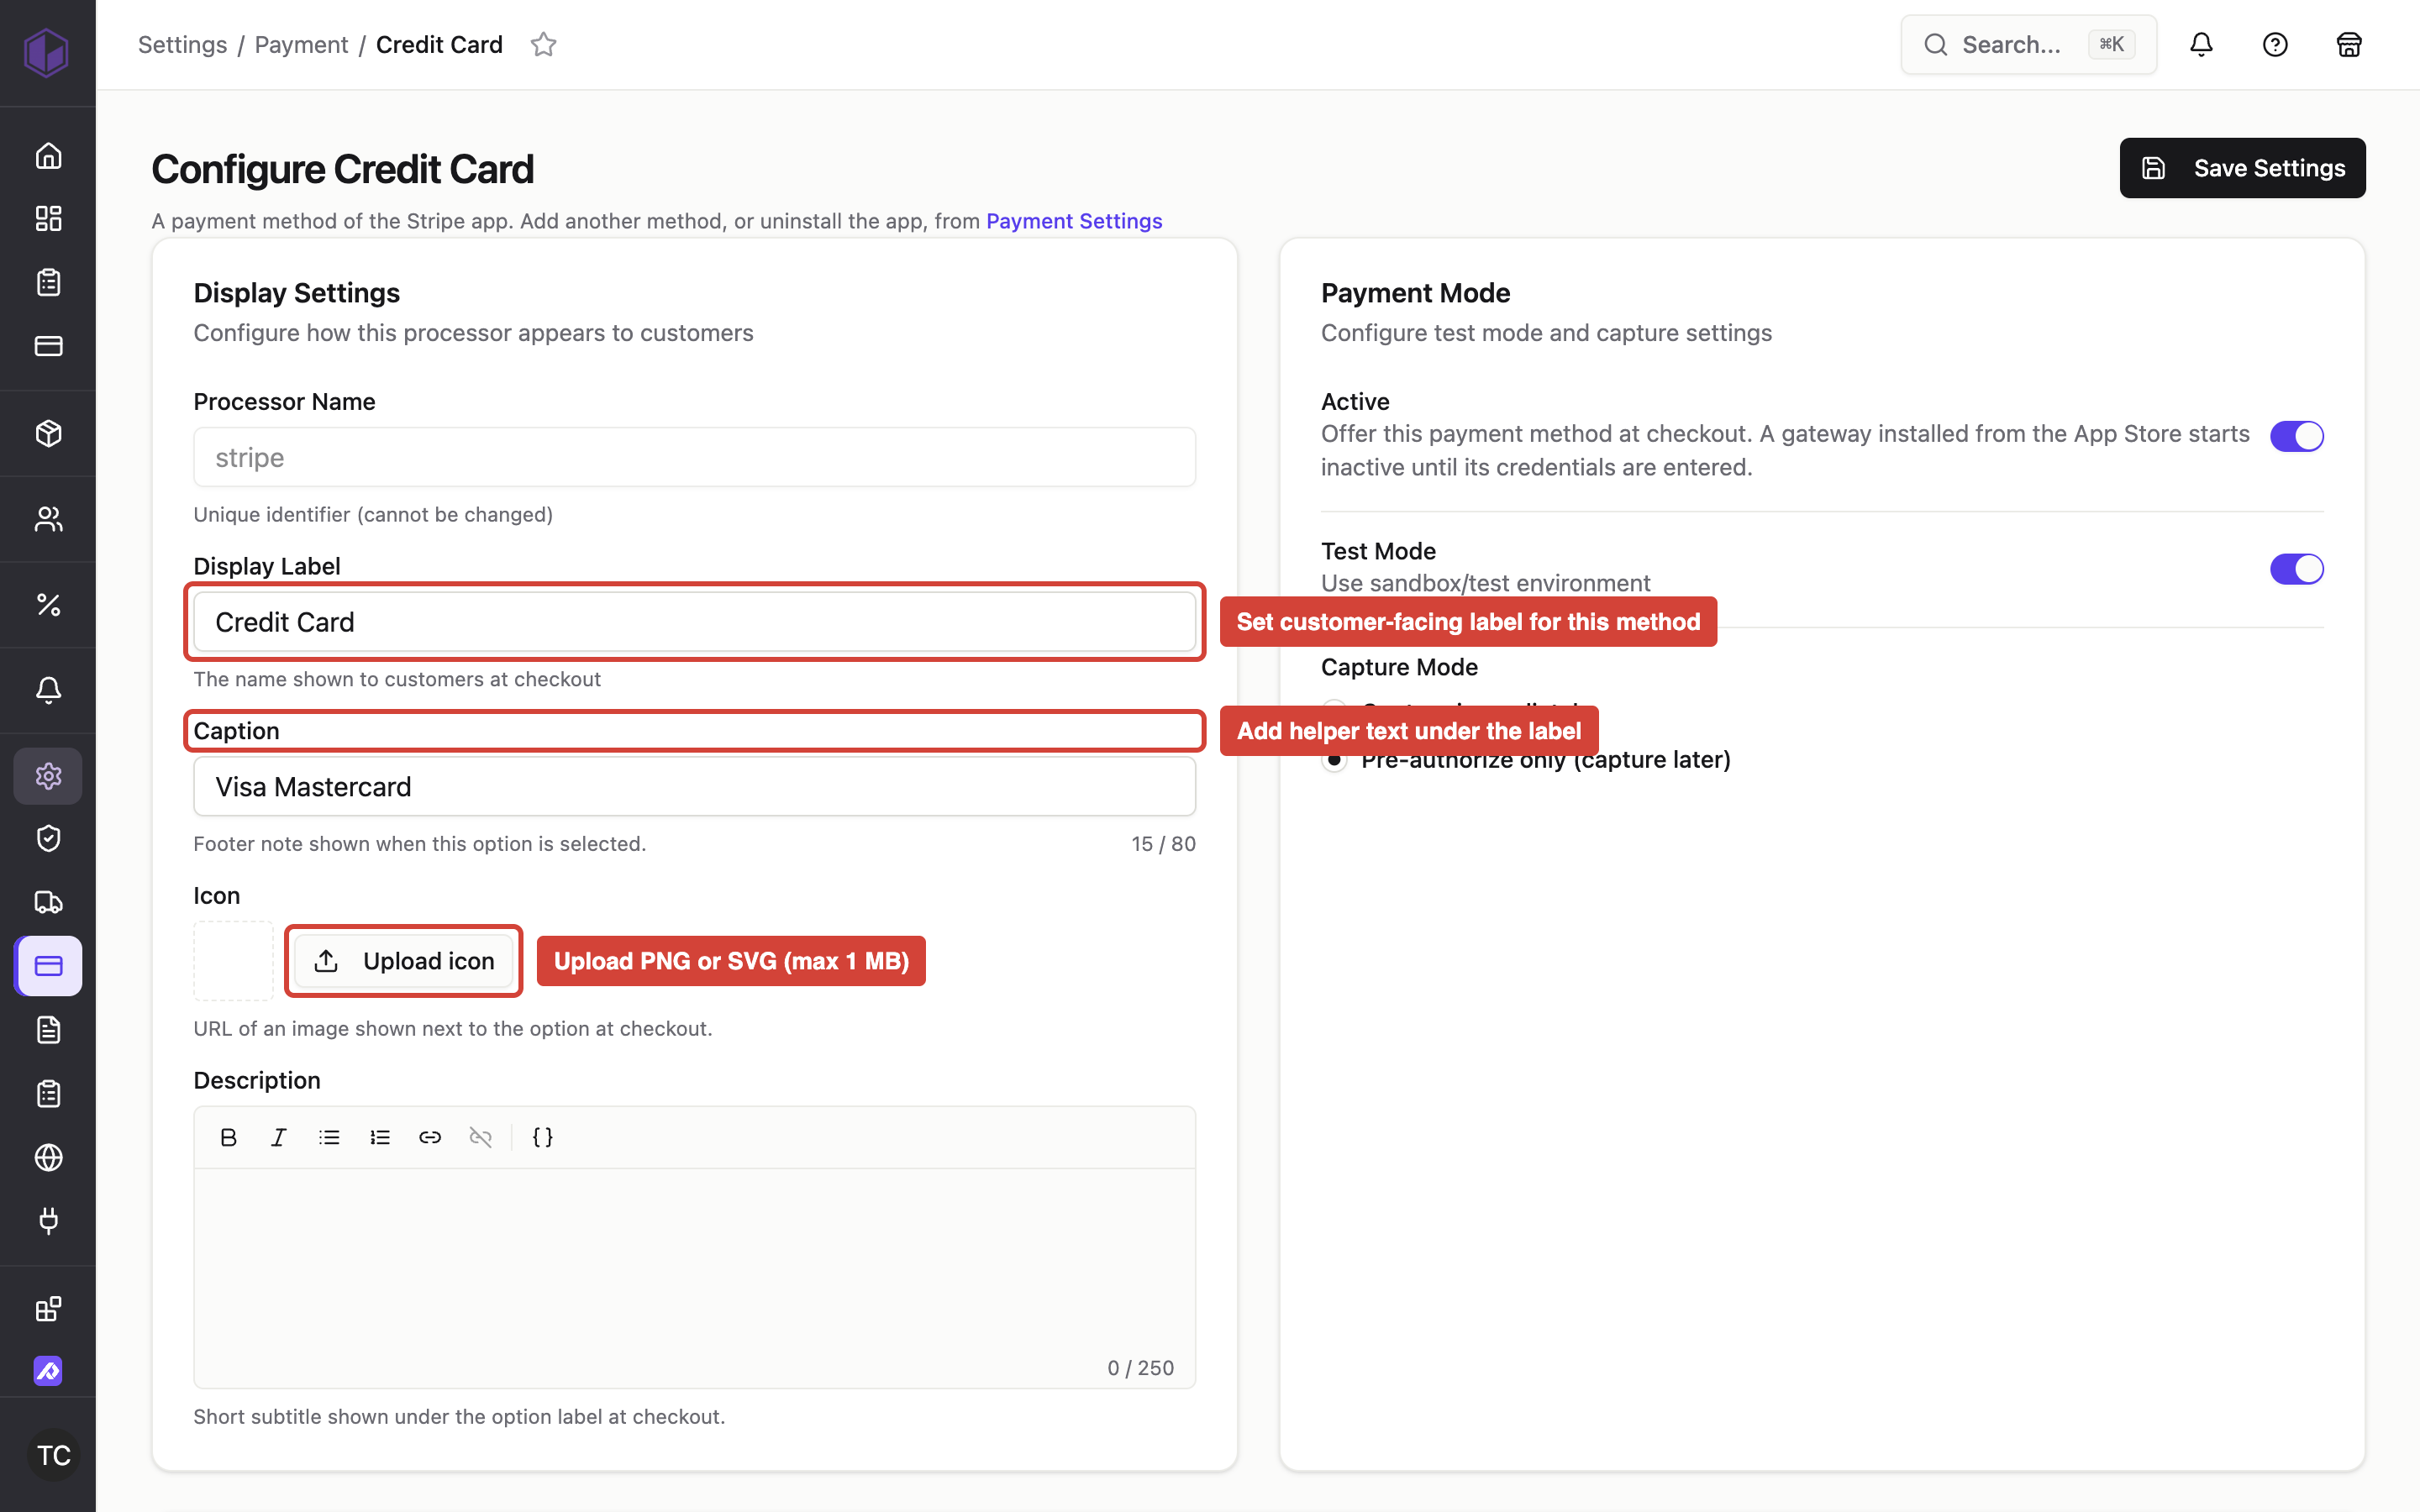Image resolution: width=2420 pixels, height=1512 pixels.
Task: Click the top bar notification bell
Action: click(2201, 44)
